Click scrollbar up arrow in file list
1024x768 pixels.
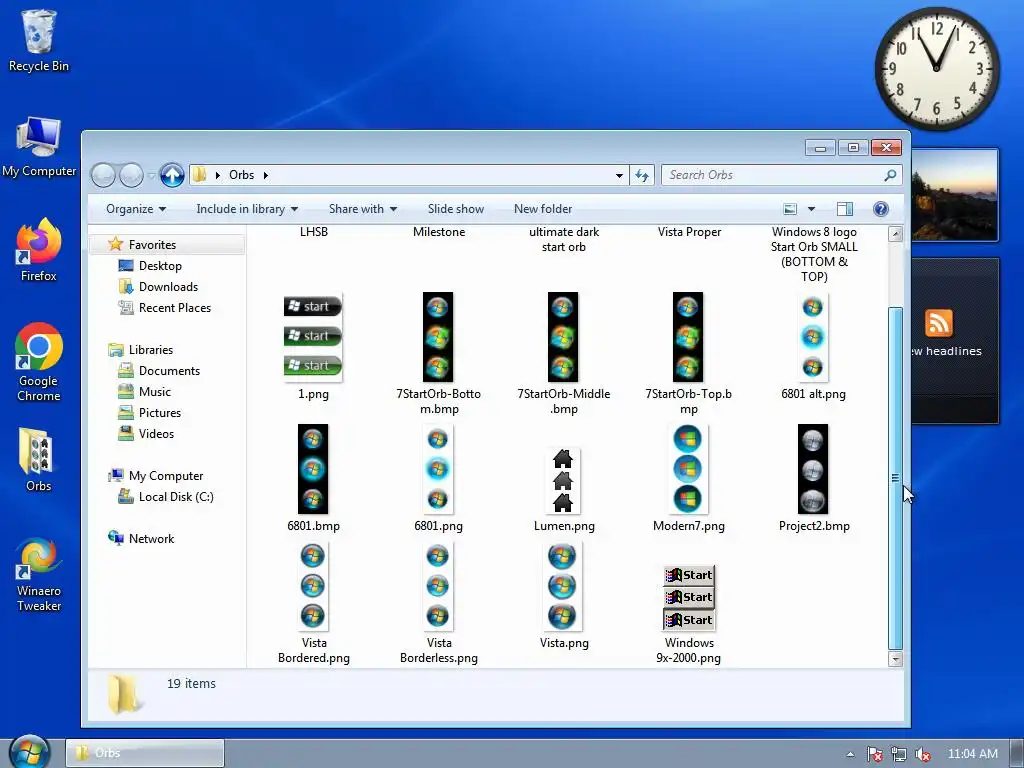coord(895,234)
